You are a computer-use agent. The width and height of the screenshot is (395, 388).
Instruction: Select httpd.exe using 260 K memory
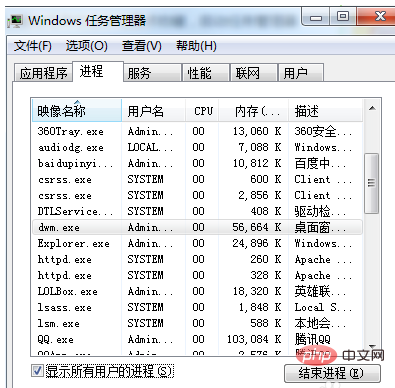pyautogui.click(x=197, y=259)
